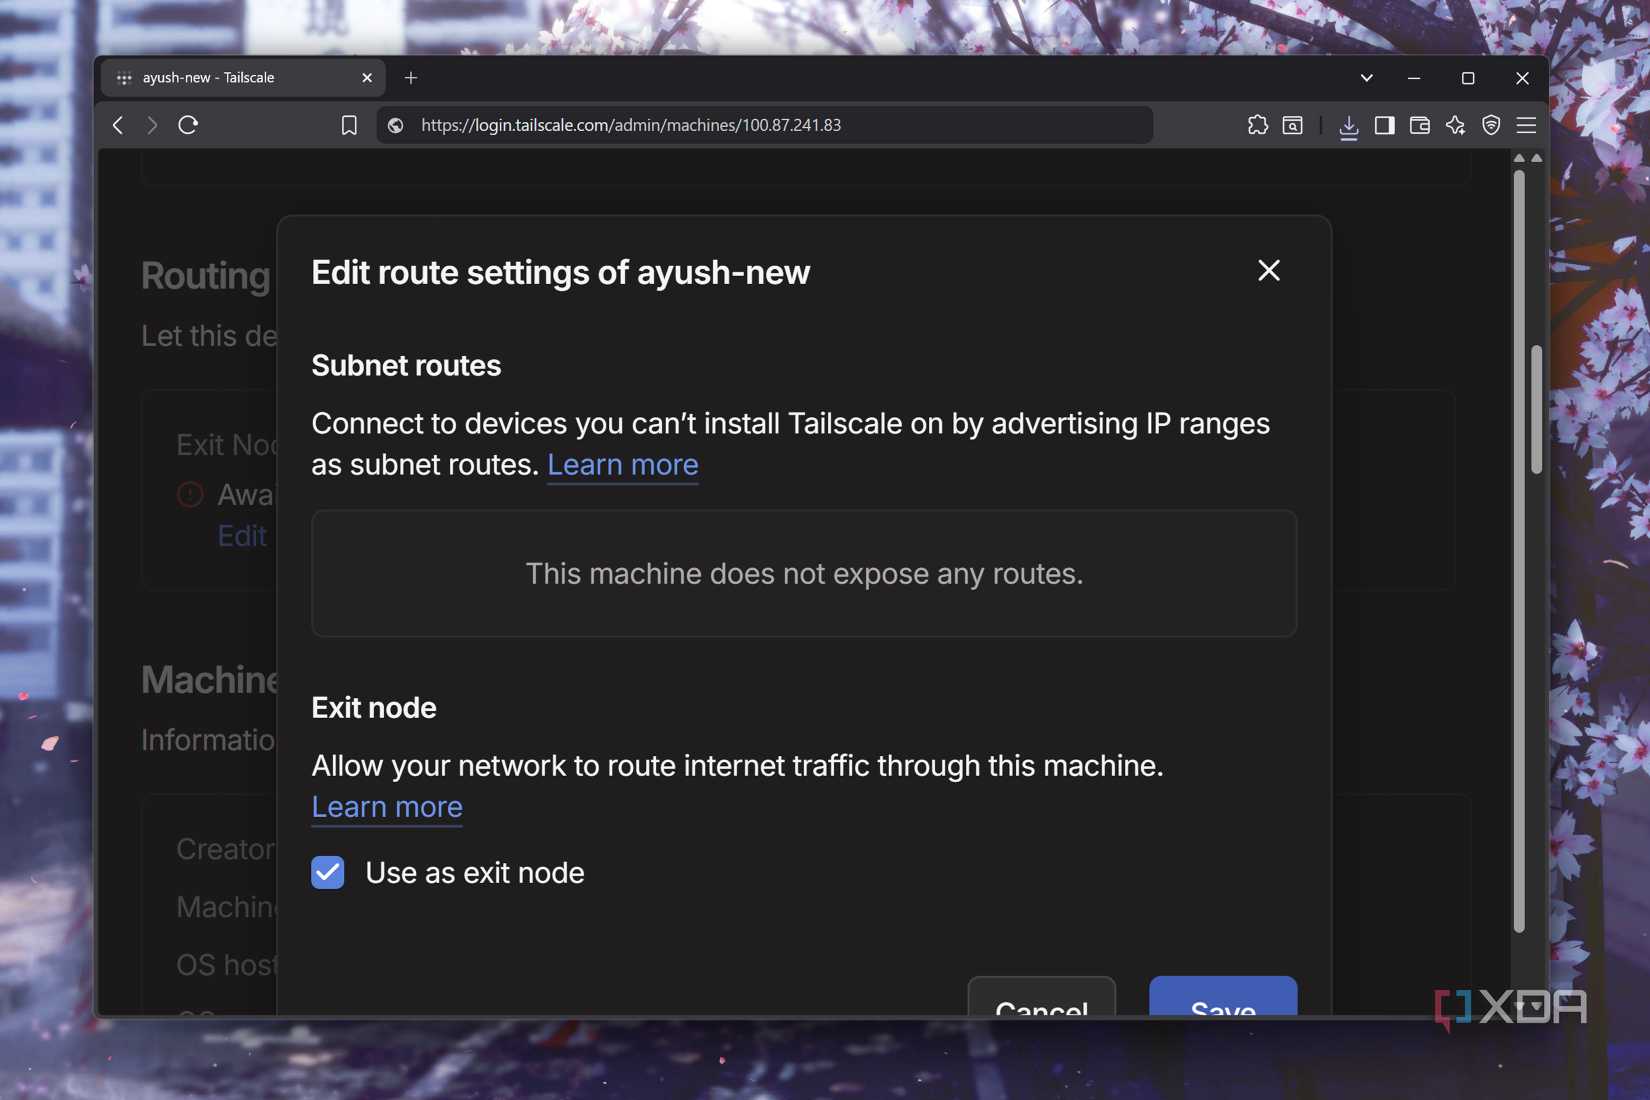Close the Edit route settings dialog
Image resolution: width=1650 pixels, height=1100 pixels.
[1269, 270]
